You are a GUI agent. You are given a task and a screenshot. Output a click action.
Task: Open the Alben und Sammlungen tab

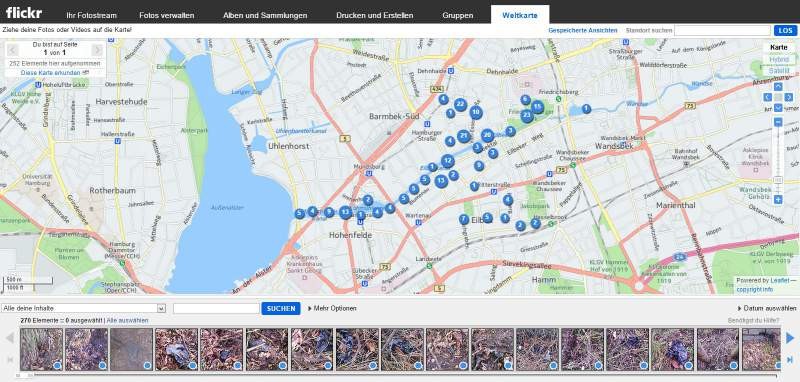(265, 16)
